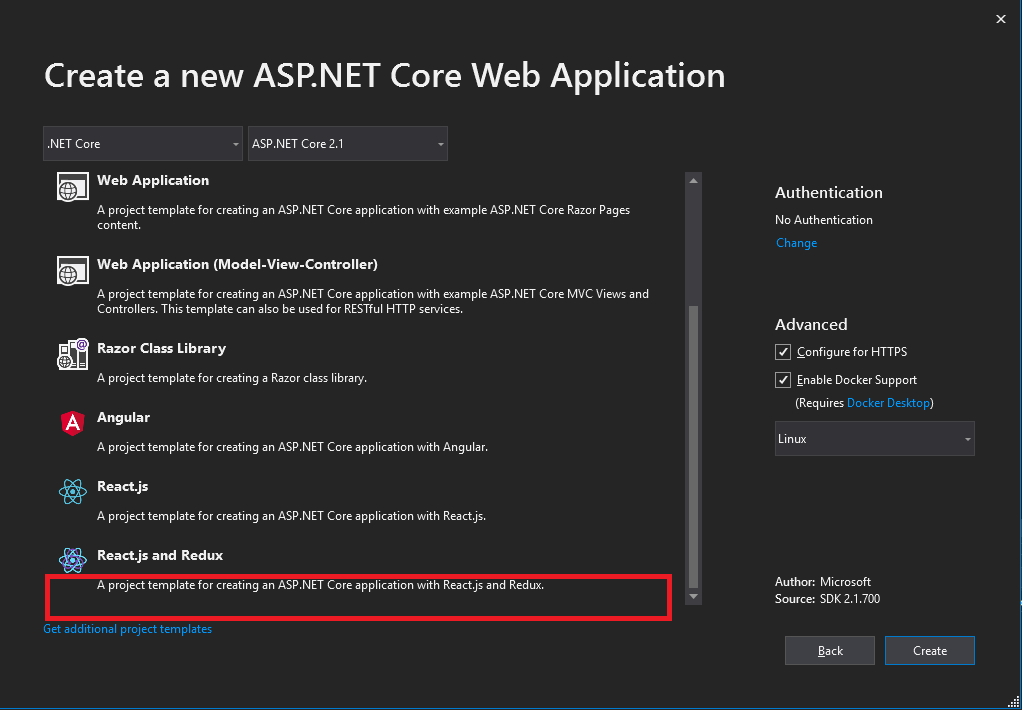
Task: Click the 'application with React.js.' description text
Action: point(291,516)
